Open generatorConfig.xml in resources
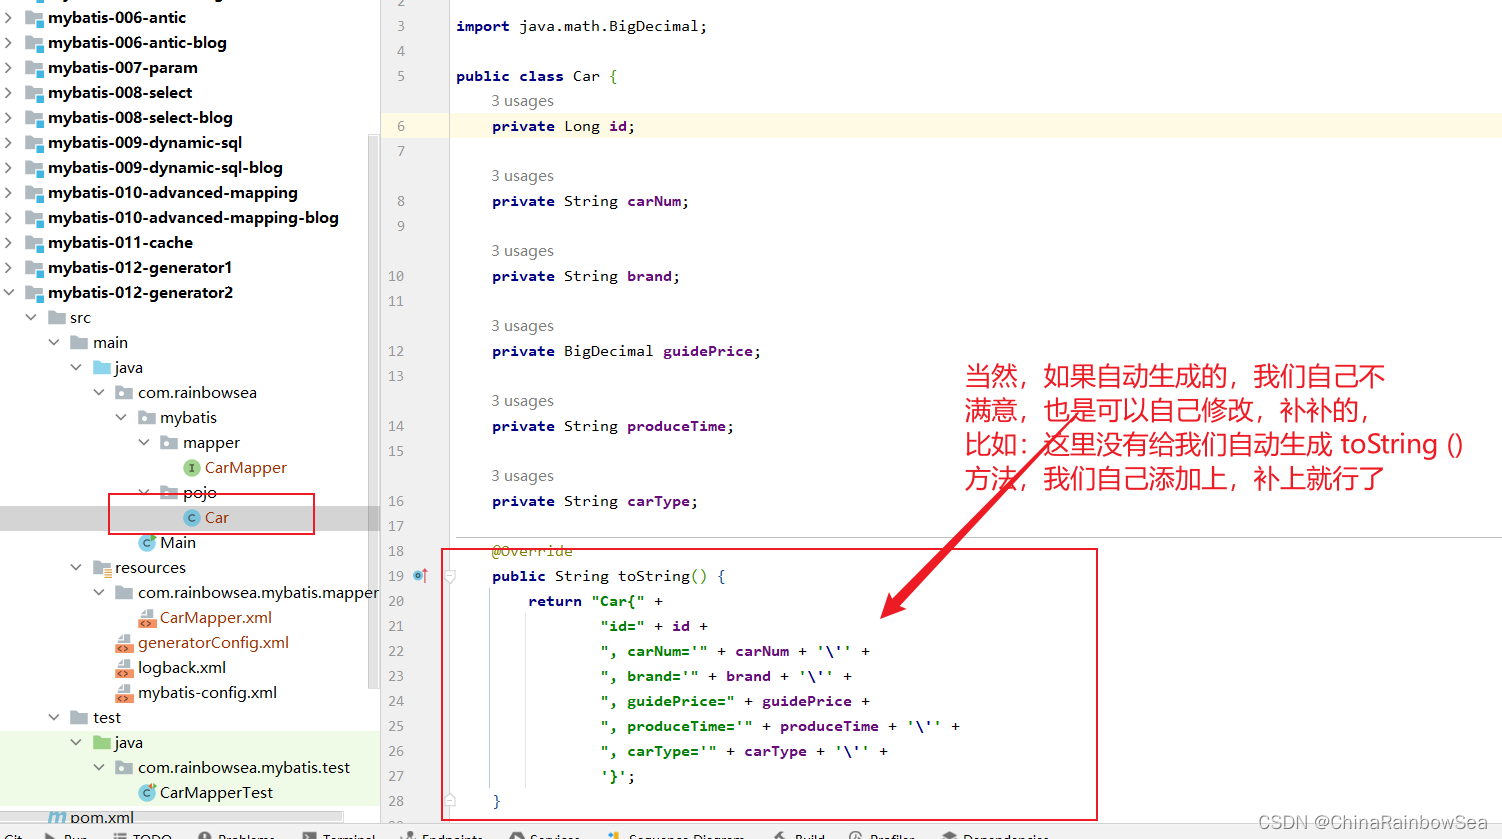Viewport: 1502px width, 839px height. tap(213, 643)
